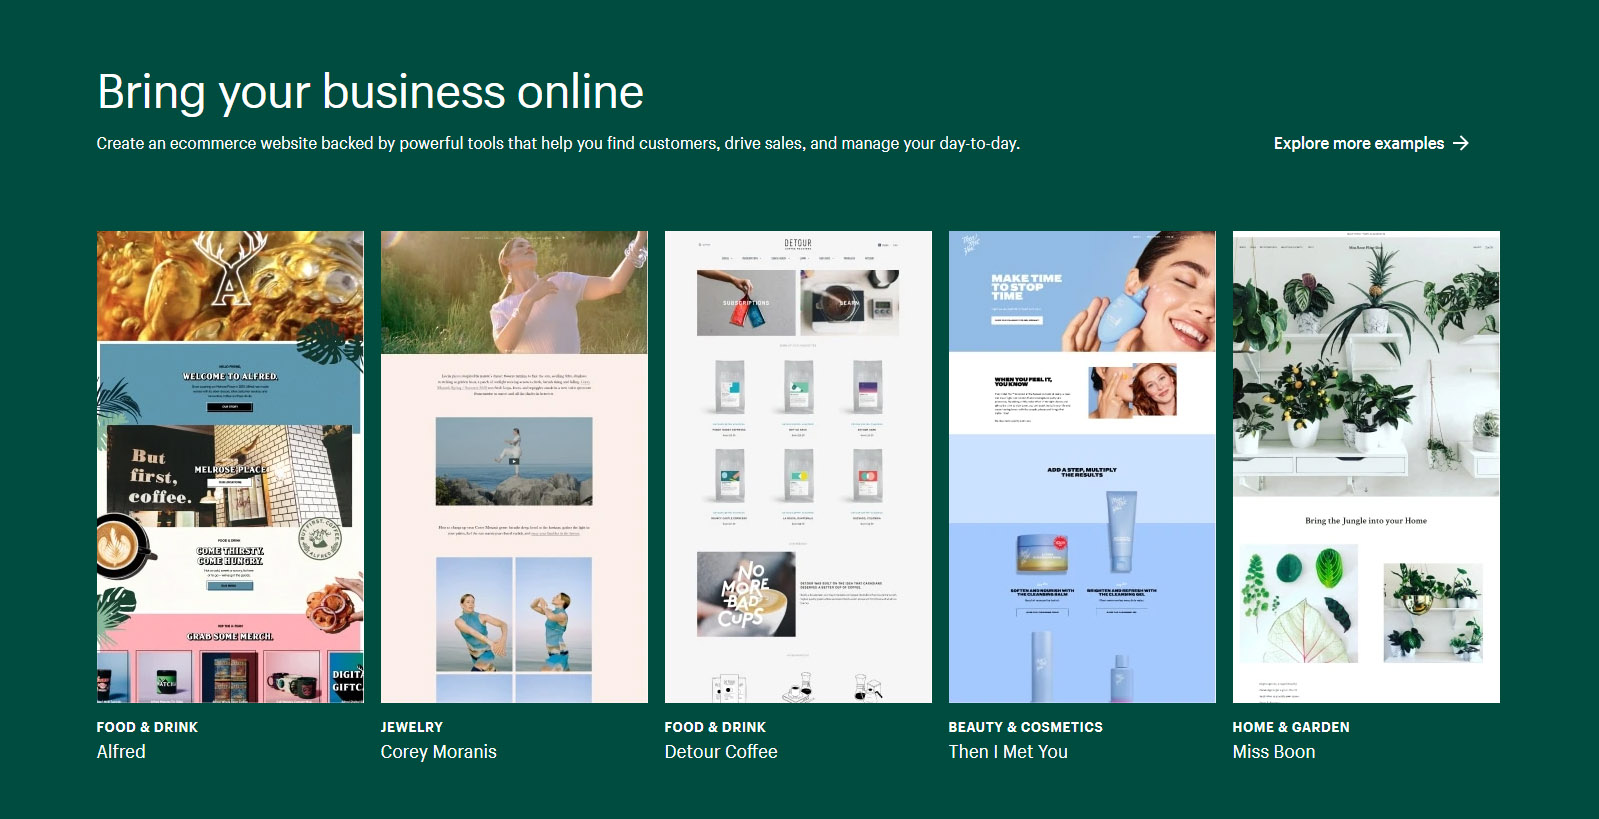Click the Detour Coffee store name
This screenshot has height=819, width=1599.
pyautogui.click(x=721, y=752)
